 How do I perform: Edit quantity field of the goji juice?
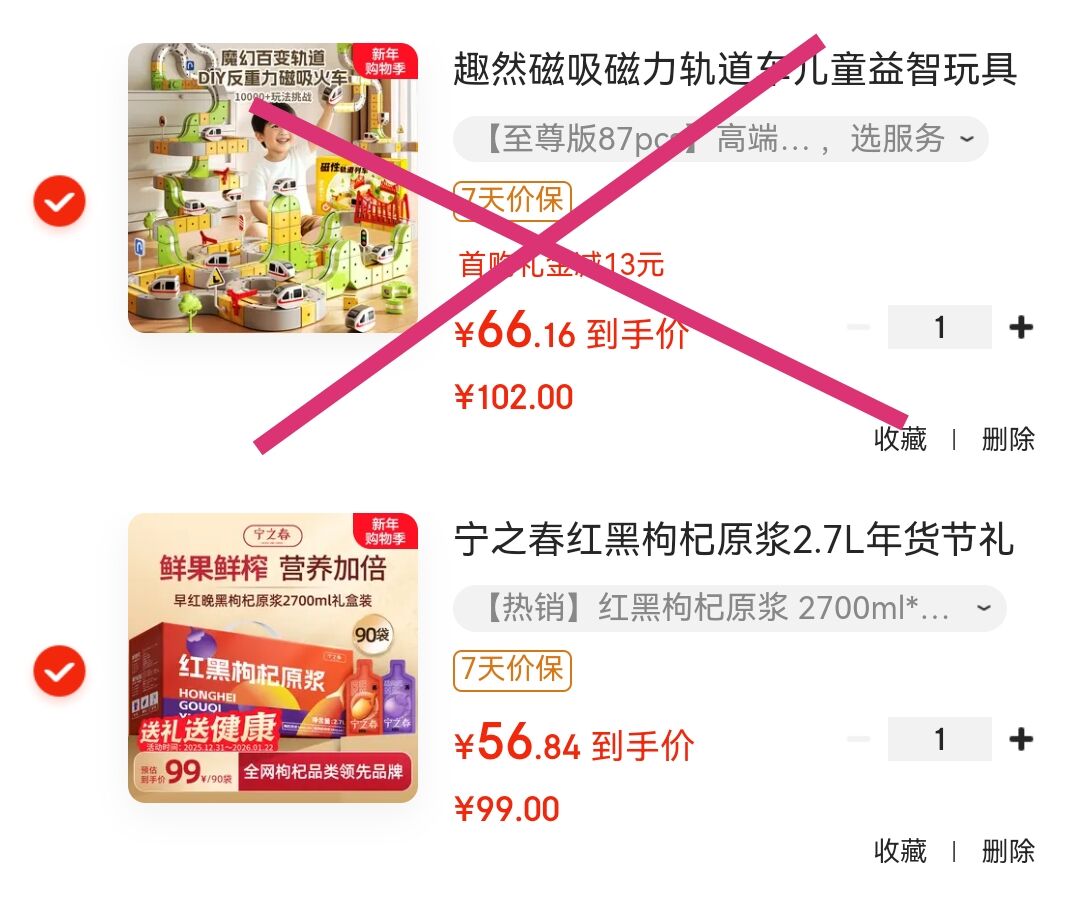click(940, 739)
